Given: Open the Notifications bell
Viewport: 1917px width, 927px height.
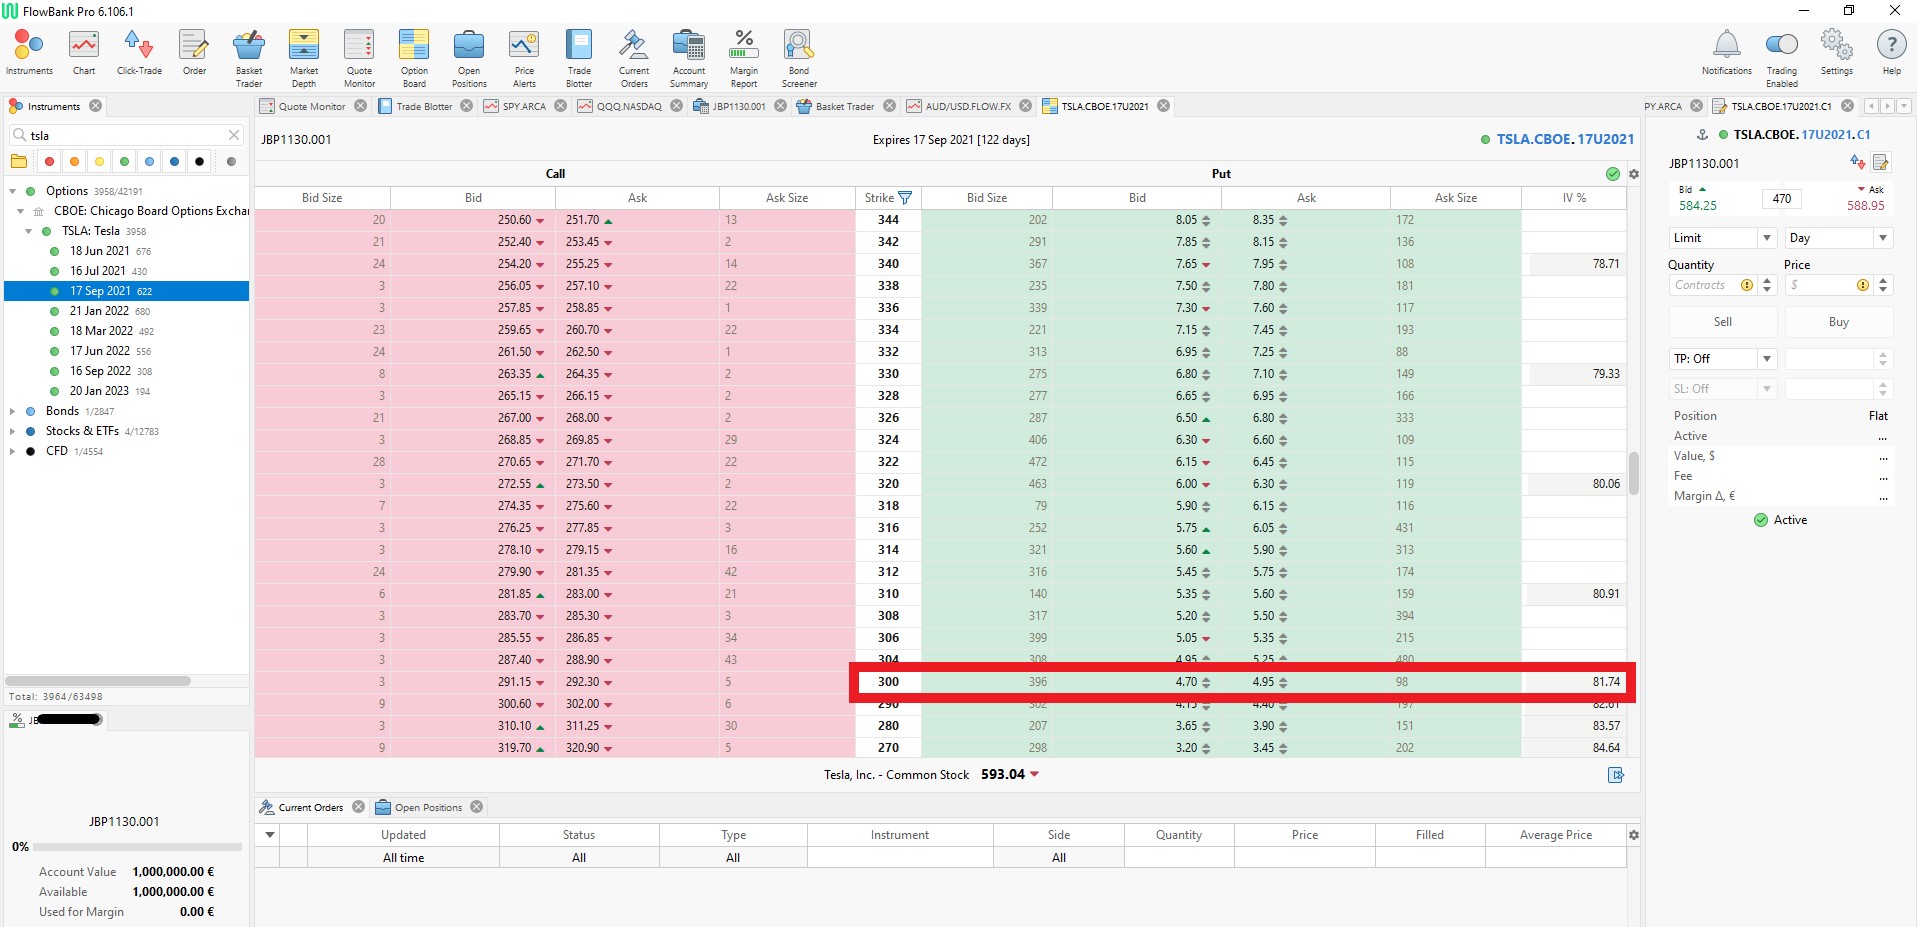Looking at the screenshot, I should [1727, 53].
